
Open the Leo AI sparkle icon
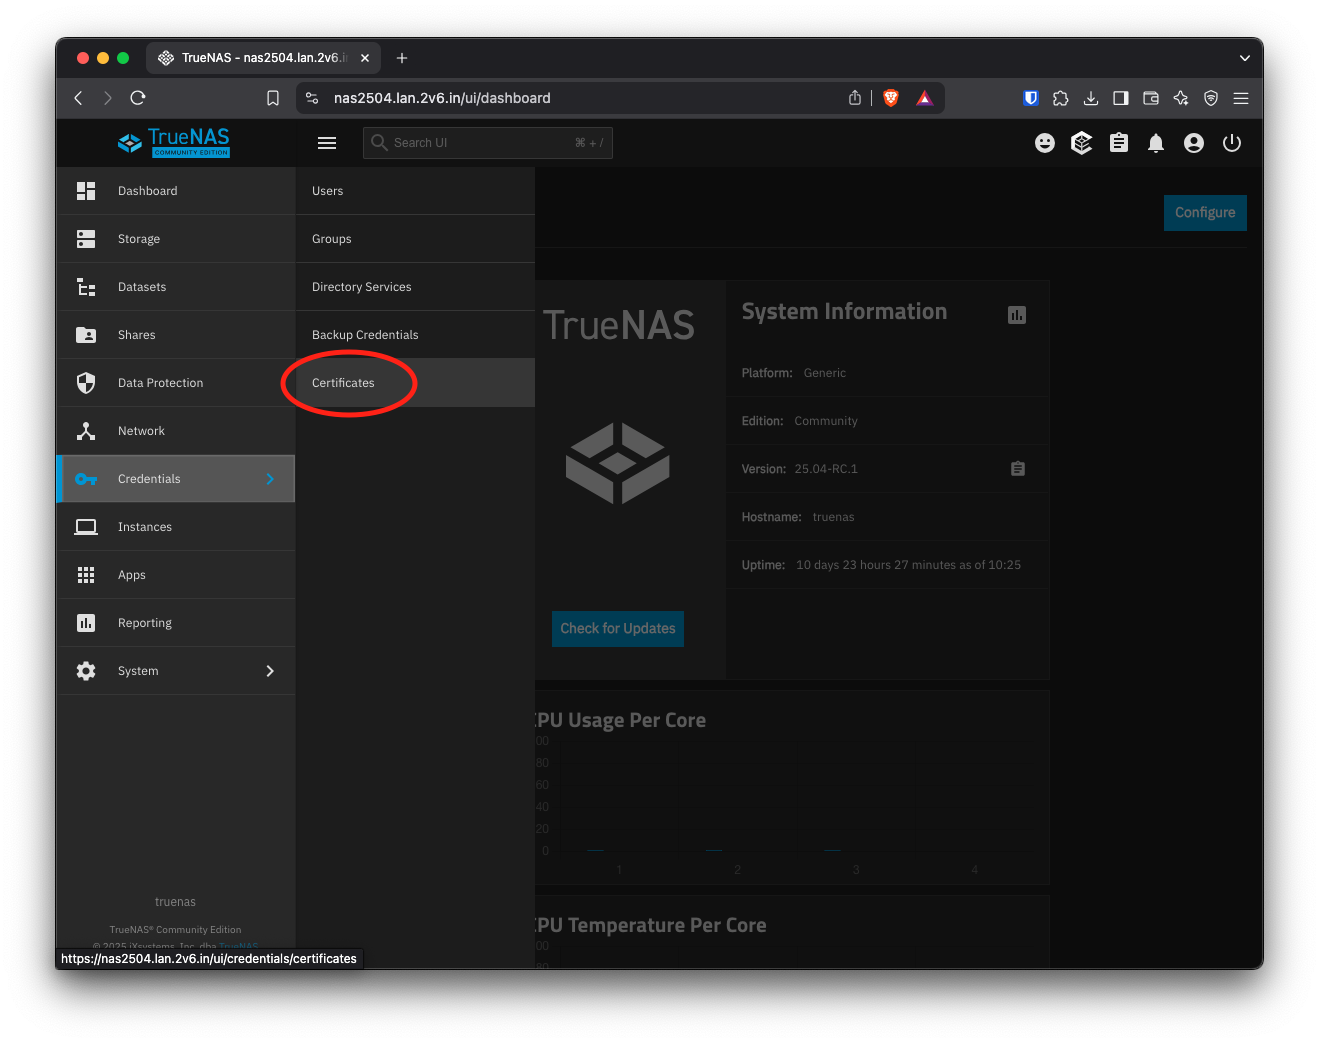coord(1181,98)
